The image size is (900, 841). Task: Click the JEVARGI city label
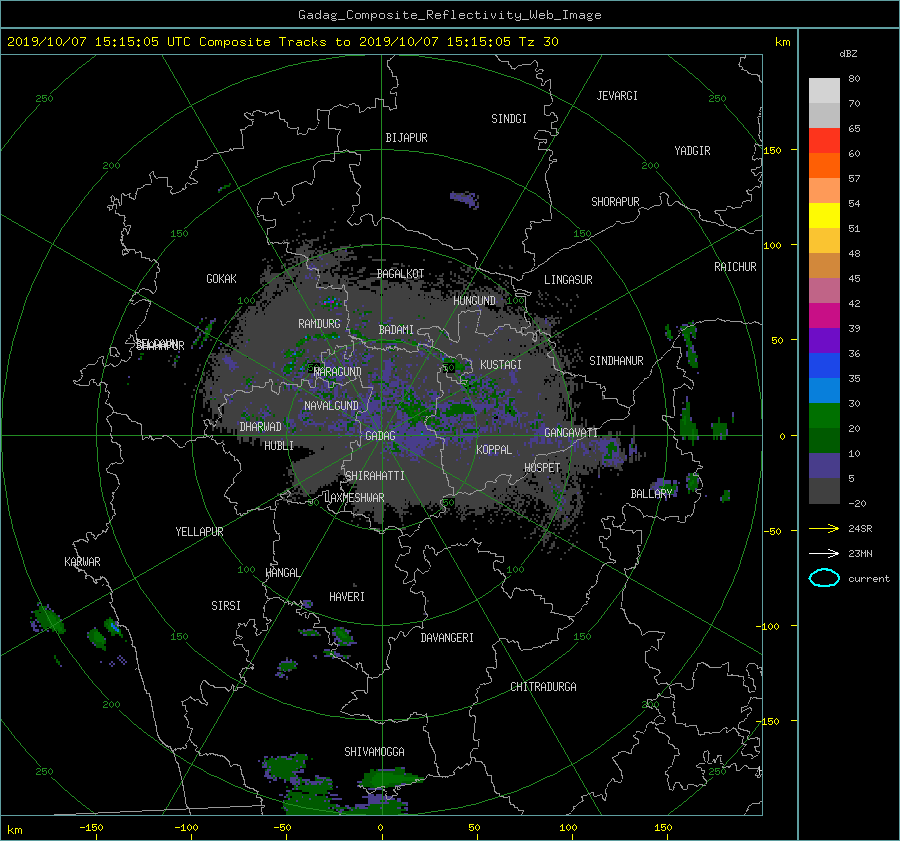click(x=617, y=95)
